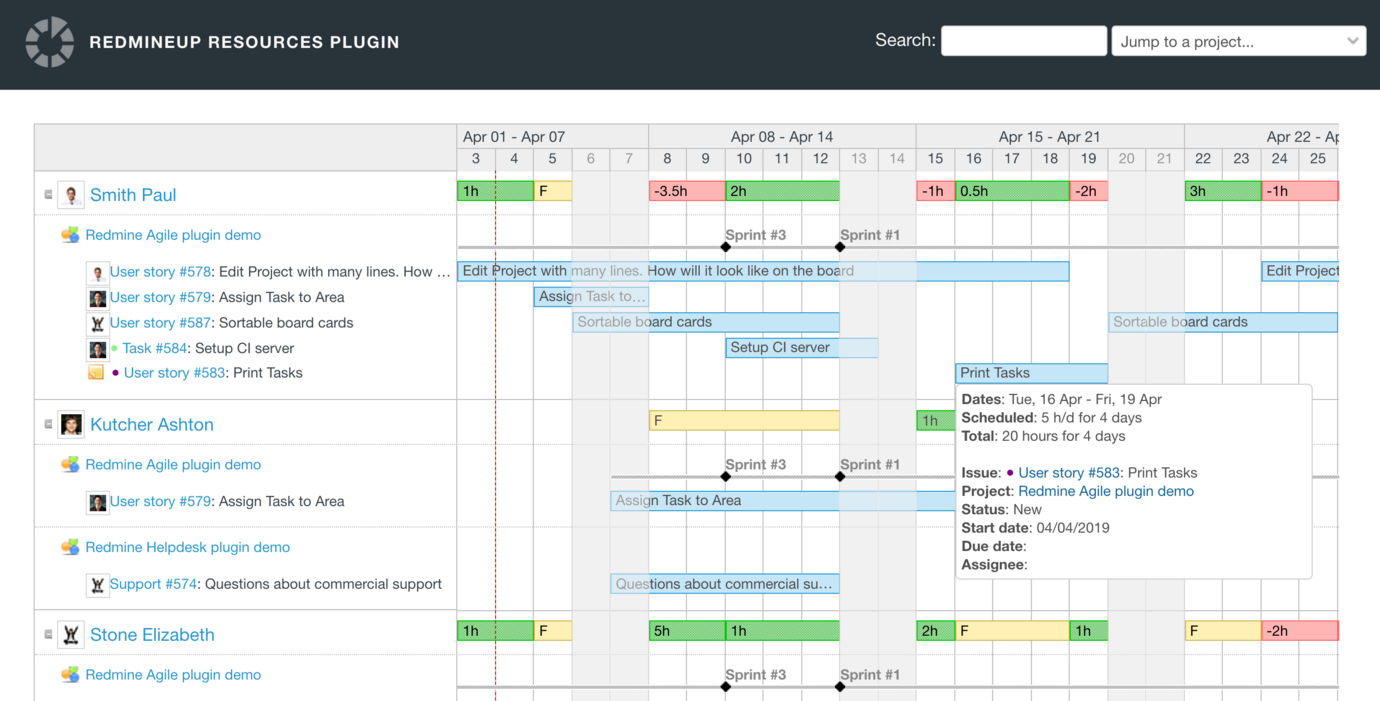
Task: Click the Sprint #3 diamond milestone marker
Action: click(725, 246)
